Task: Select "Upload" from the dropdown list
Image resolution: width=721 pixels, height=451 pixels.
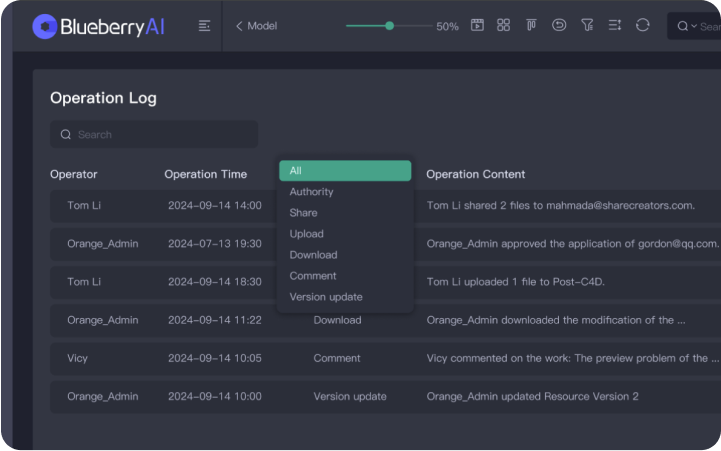Action: point(307,234)
